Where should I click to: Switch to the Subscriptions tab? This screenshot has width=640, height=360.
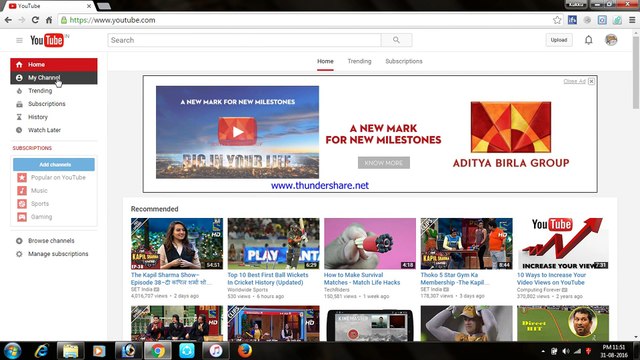pyautogui.click(x=404, y=61)
